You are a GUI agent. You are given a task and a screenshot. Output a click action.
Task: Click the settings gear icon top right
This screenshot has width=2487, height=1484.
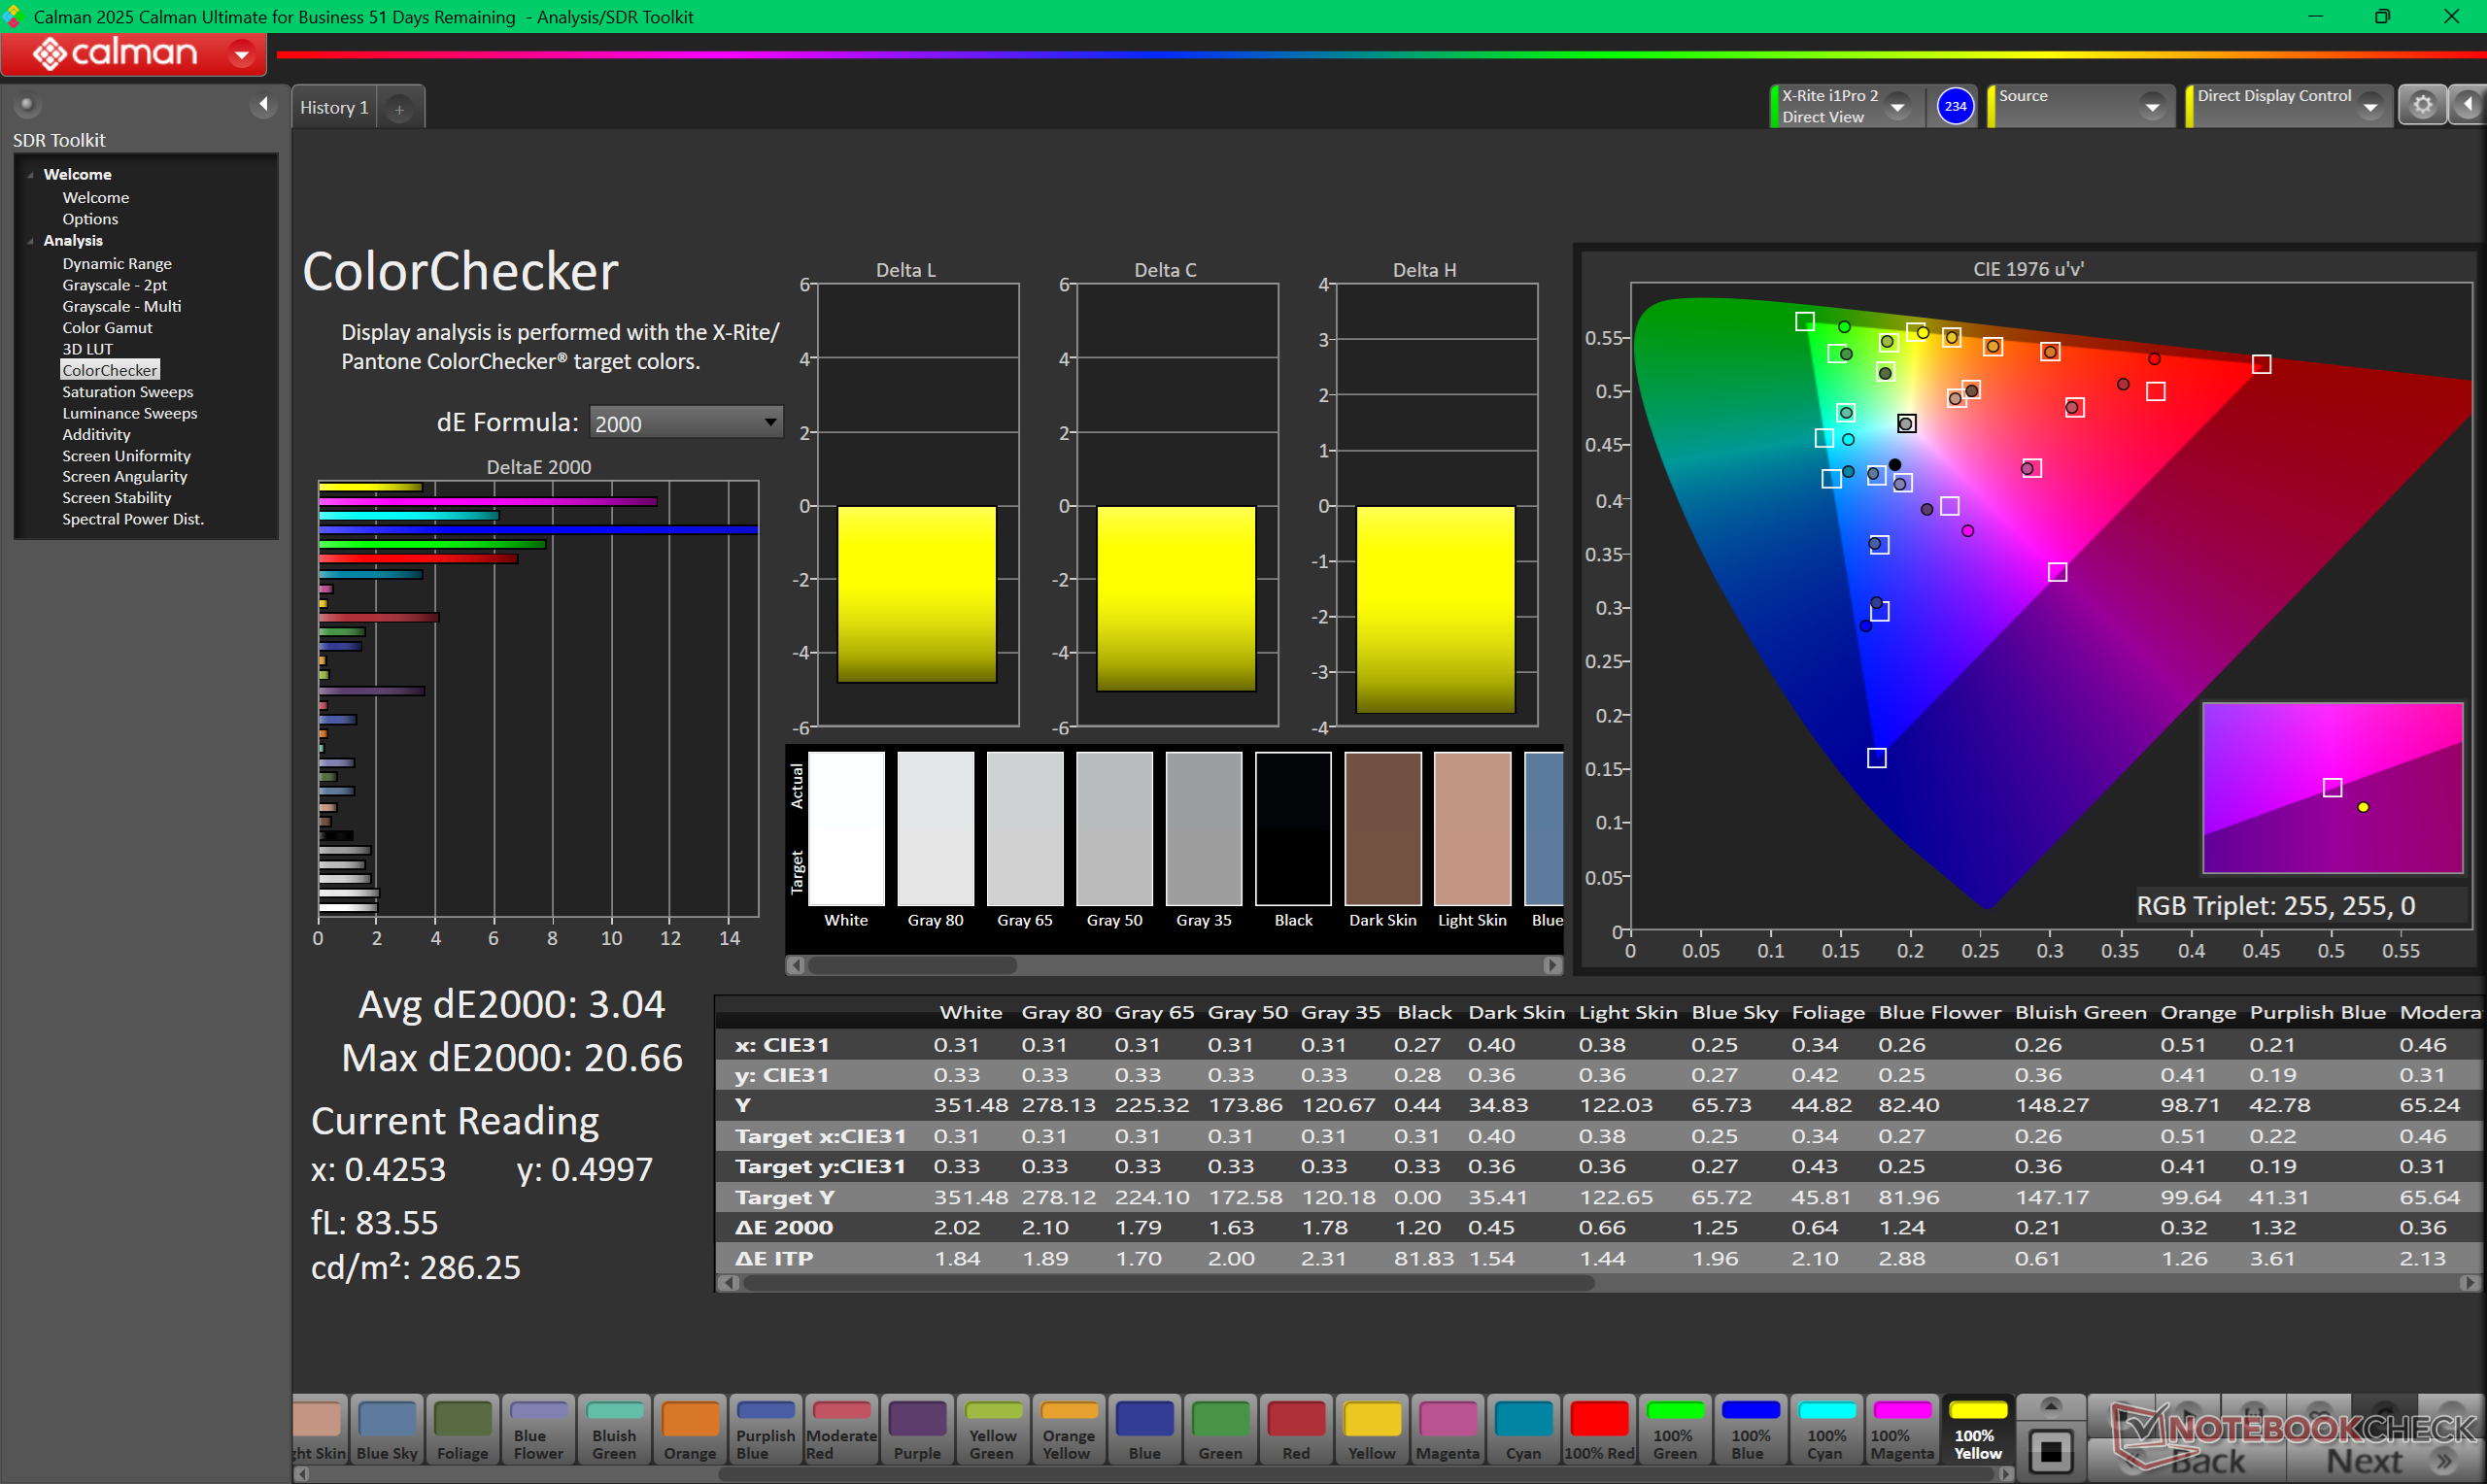pyautogui.click(x=2421, y=106)
